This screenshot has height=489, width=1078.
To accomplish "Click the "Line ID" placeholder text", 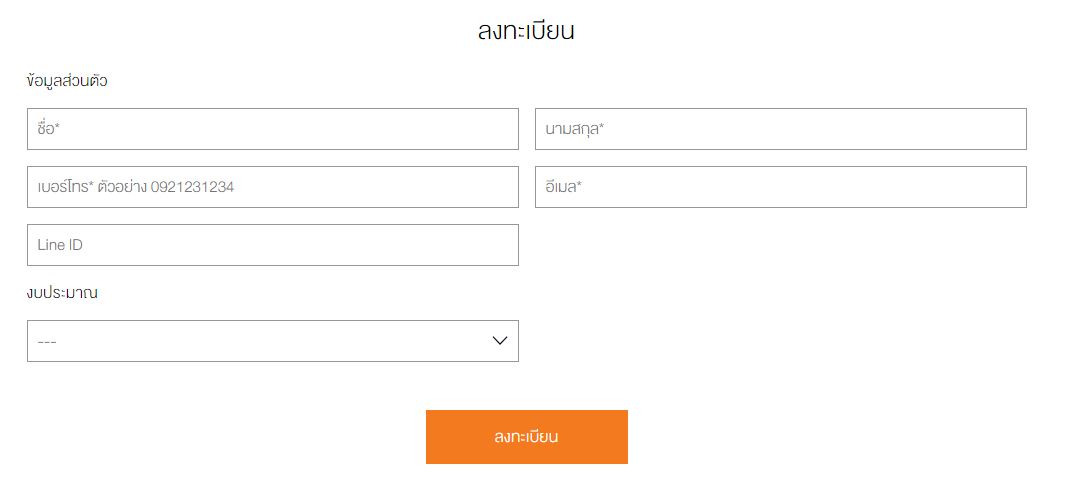I will [x=60, y=245].
